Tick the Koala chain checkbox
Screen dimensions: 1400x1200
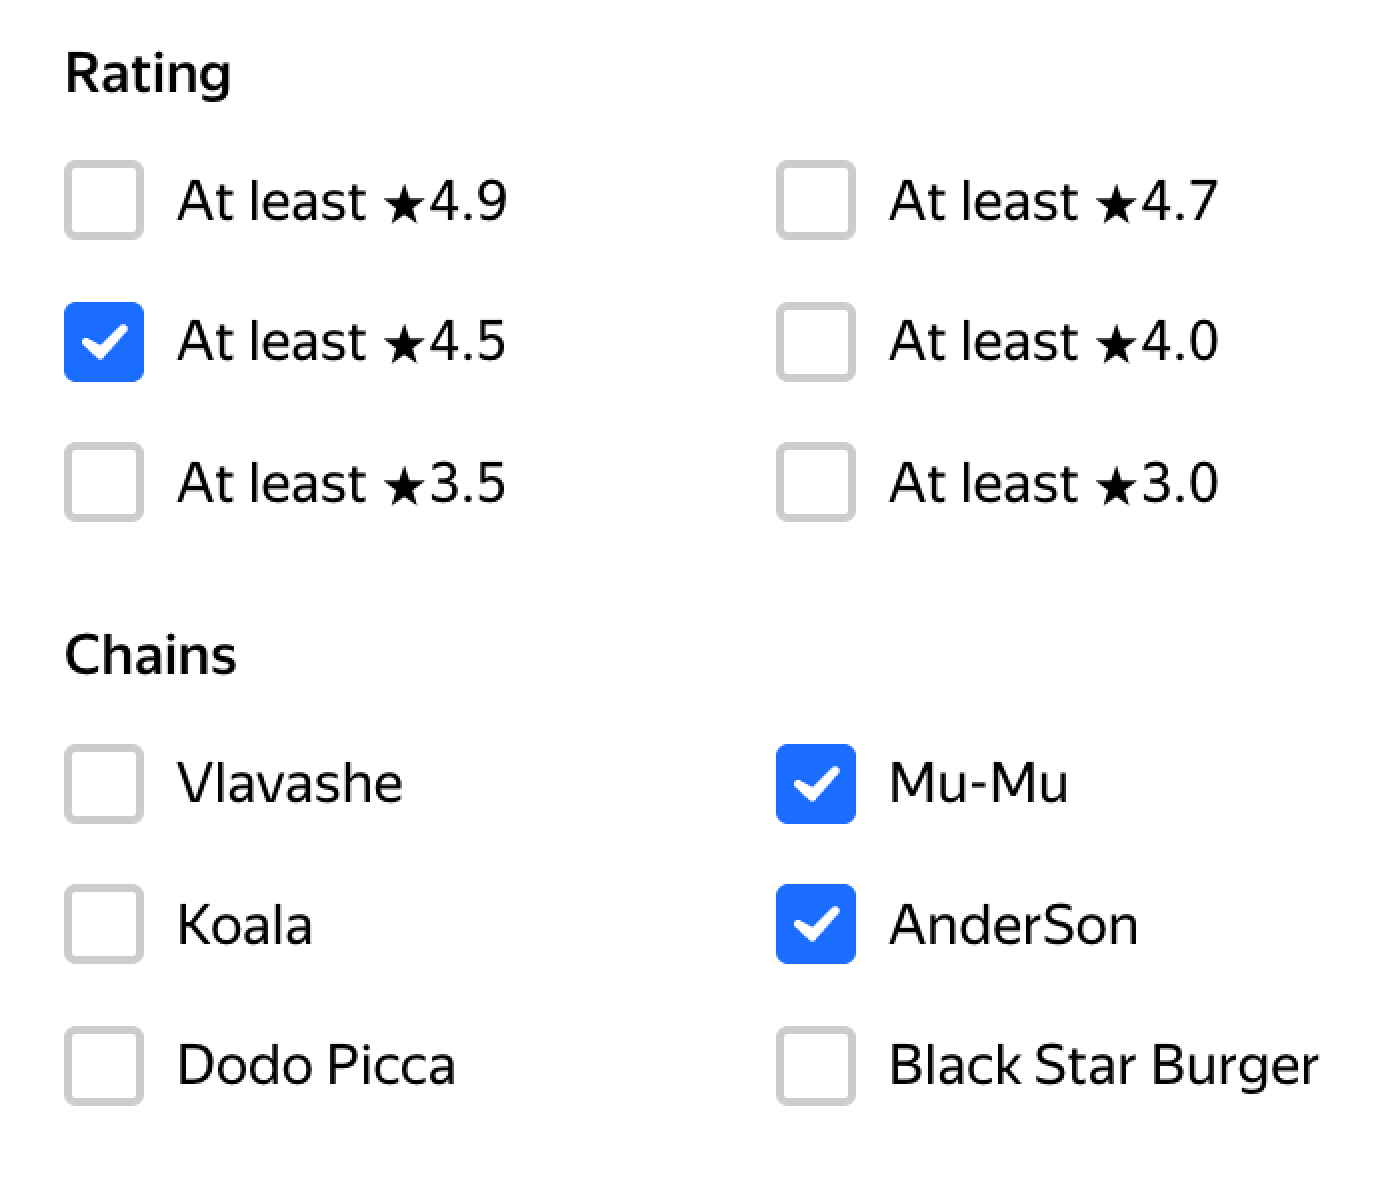click(x=104, y=924)
